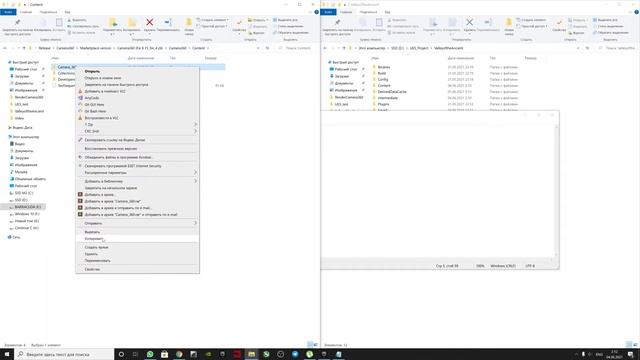Click the Notepad window vertical scrollbar

(556, 191)
